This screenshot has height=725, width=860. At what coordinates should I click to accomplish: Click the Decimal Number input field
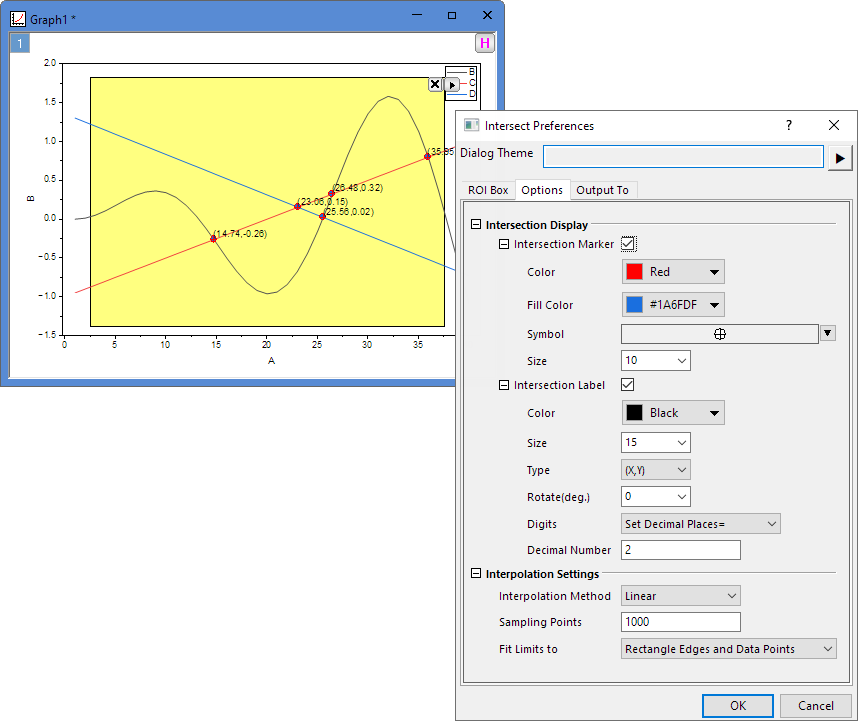681,550
